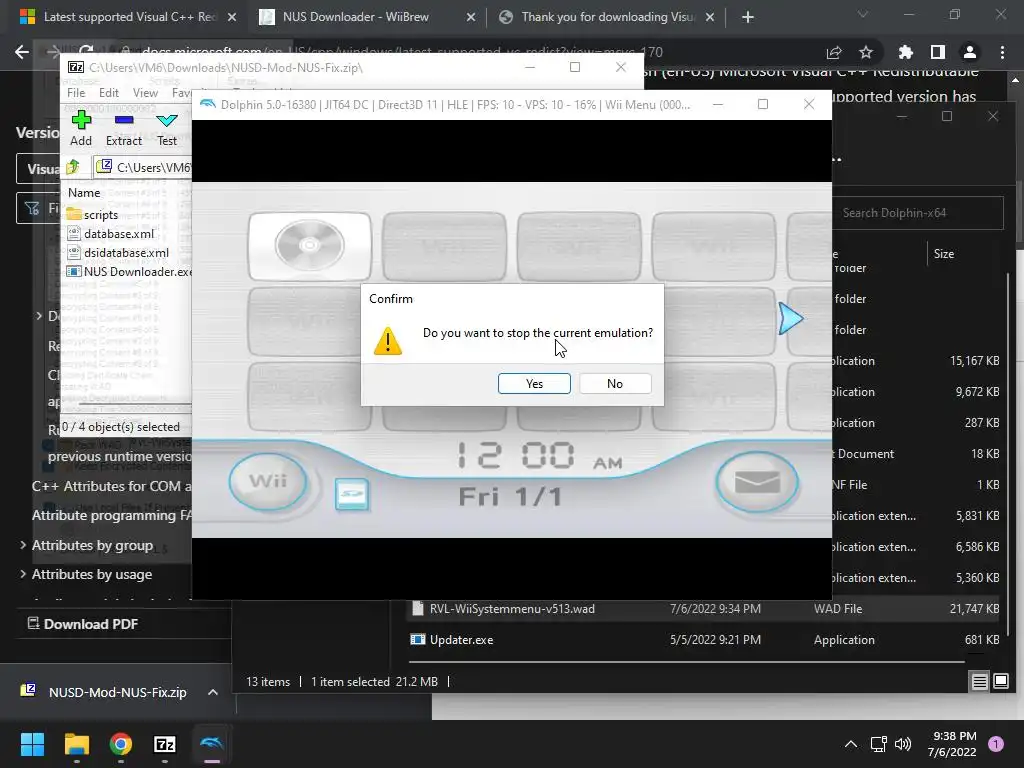Open the notification center badge

click(996, 744)
